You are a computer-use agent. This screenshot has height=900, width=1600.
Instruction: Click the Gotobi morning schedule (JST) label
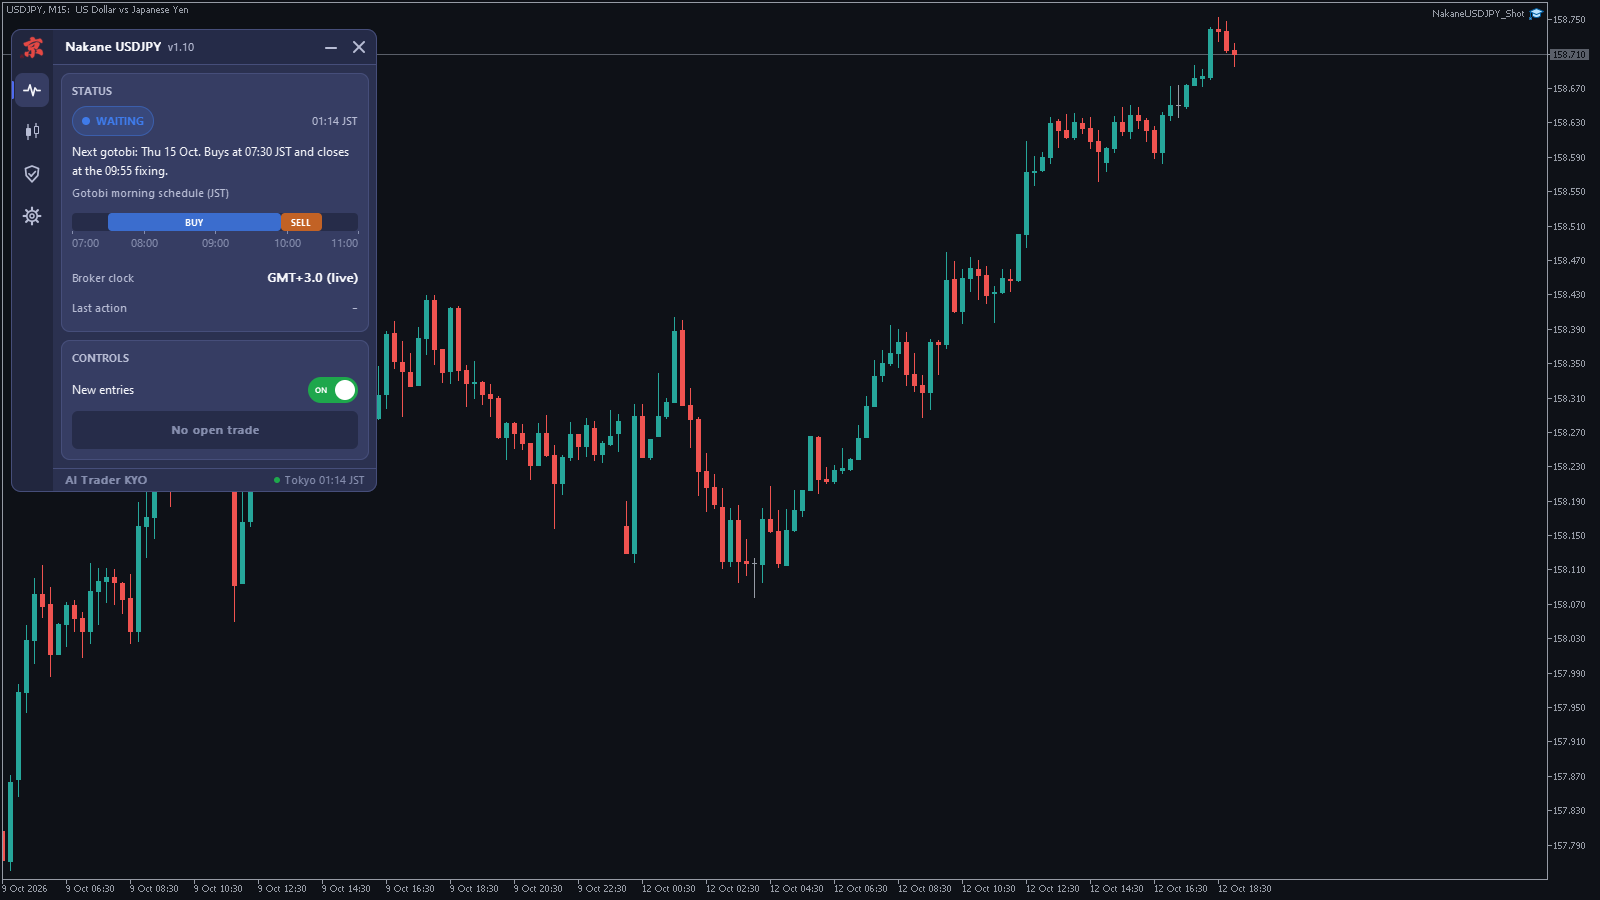coord(150,193)
